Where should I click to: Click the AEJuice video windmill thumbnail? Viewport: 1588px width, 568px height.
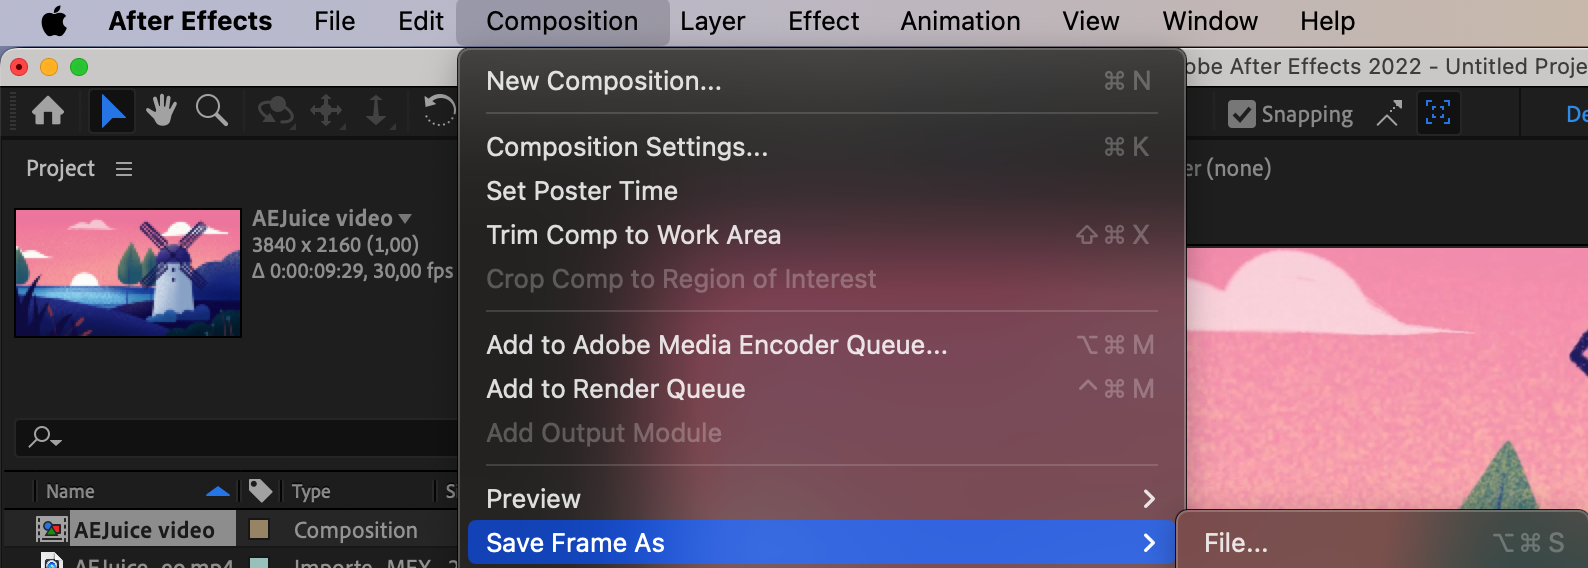[128, 273]
